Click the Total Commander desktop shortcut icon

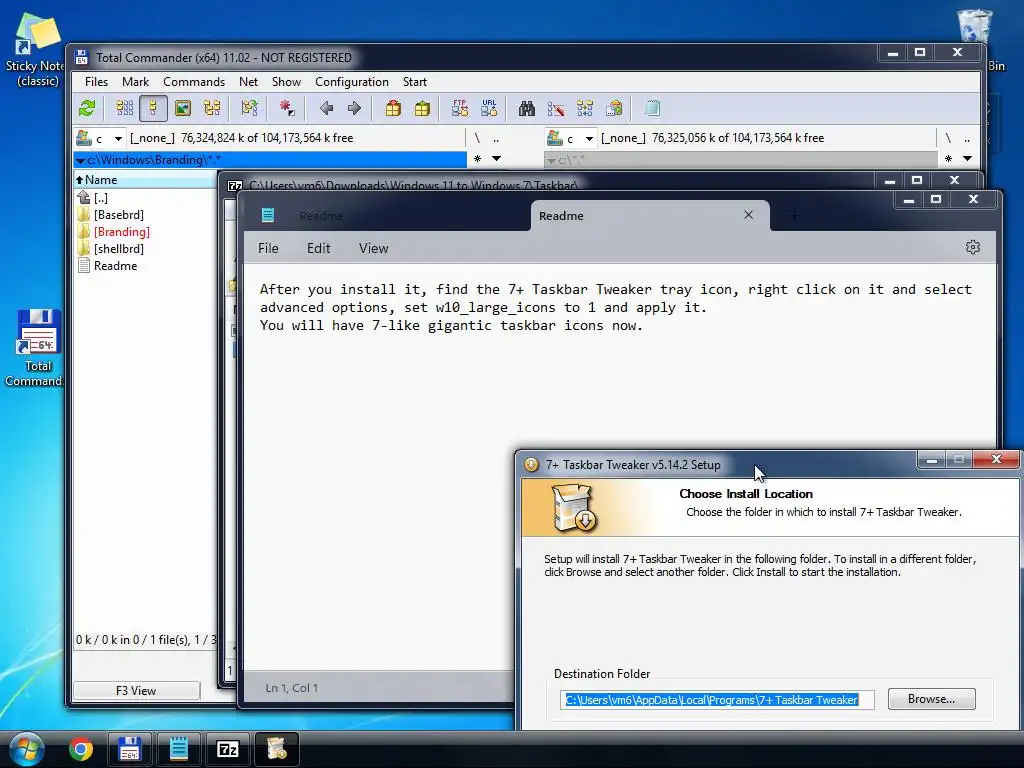coord(36,347)
